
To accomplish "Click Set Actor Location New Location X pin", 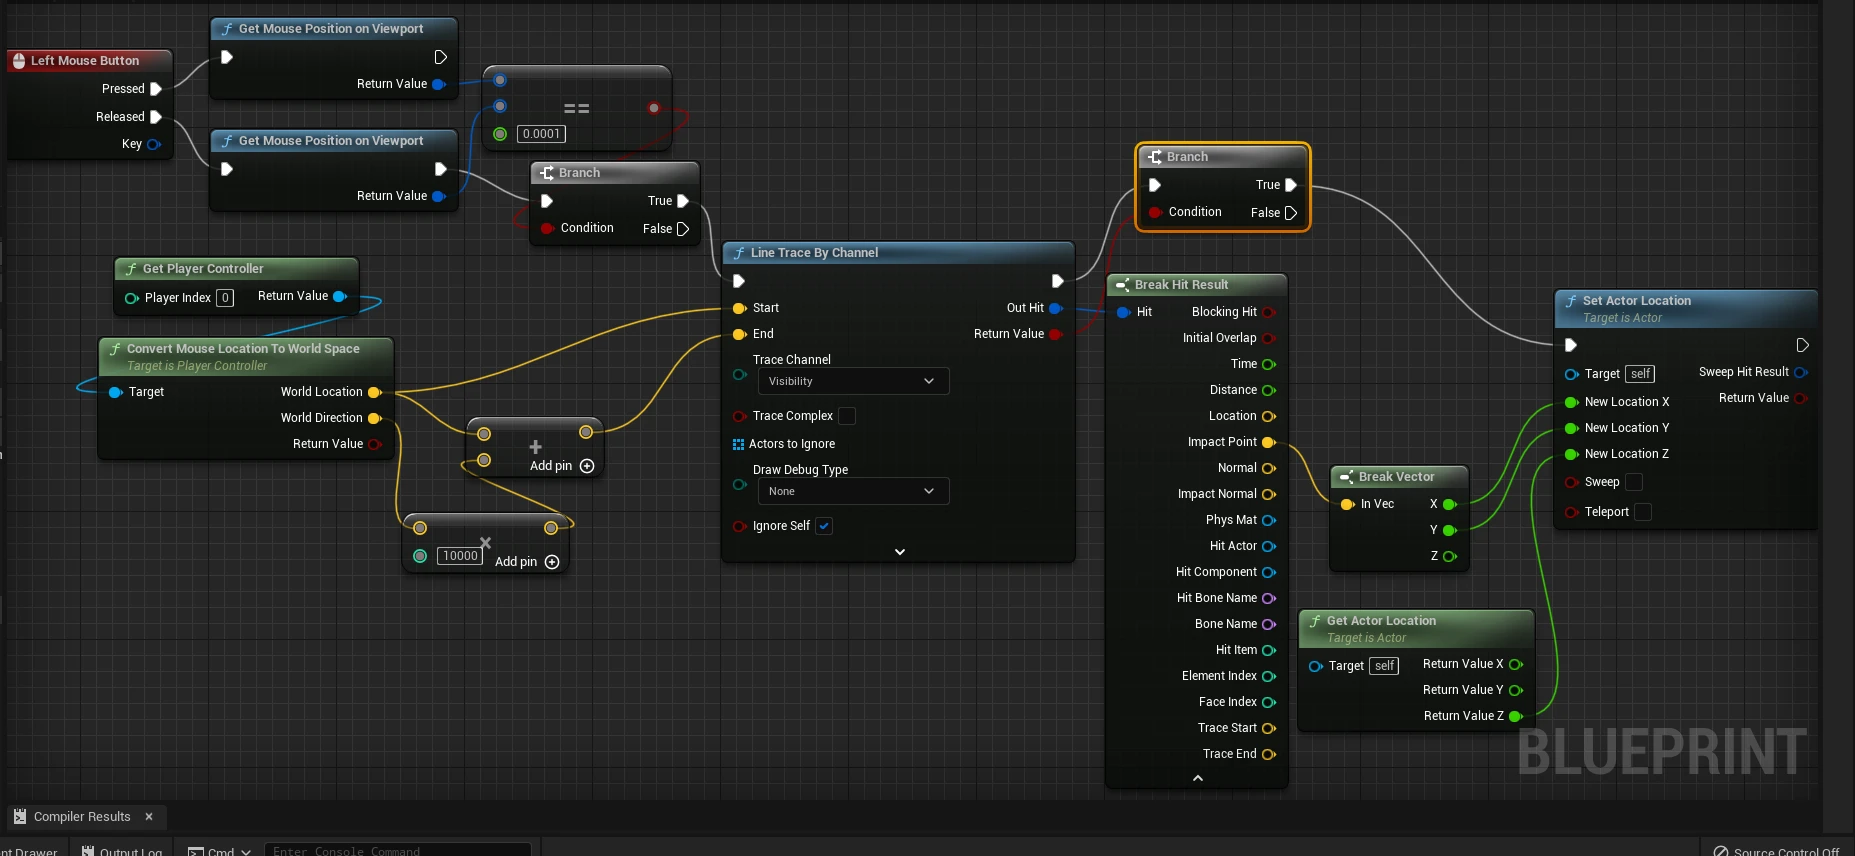I will pos(1572,402).
